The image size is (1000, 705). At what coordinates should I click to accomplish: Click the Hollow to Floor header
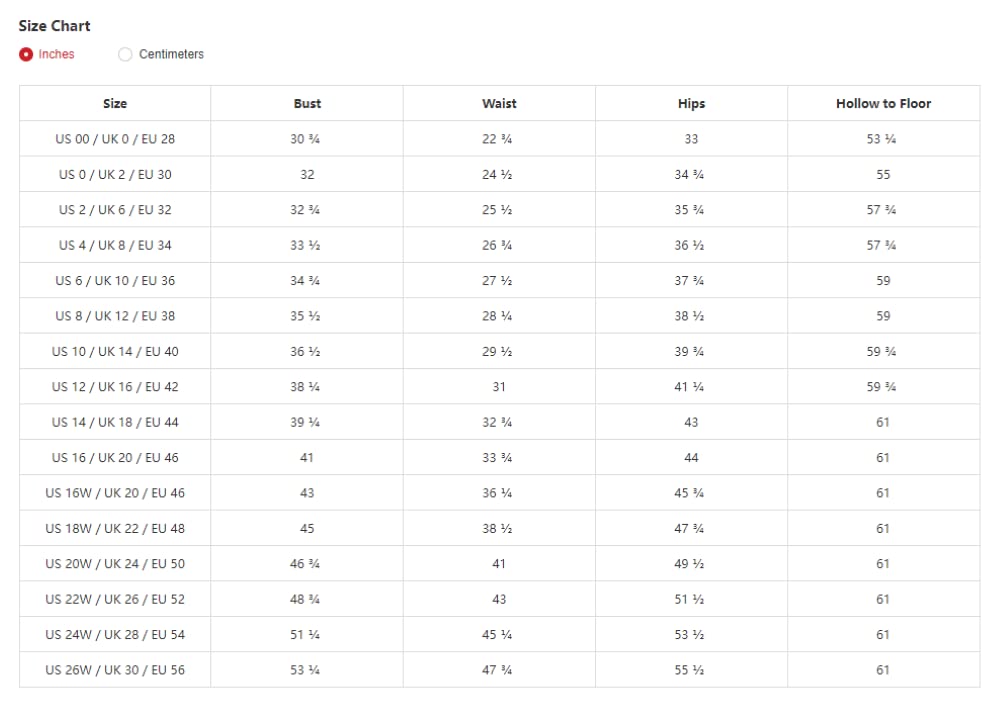coord(883,103)
